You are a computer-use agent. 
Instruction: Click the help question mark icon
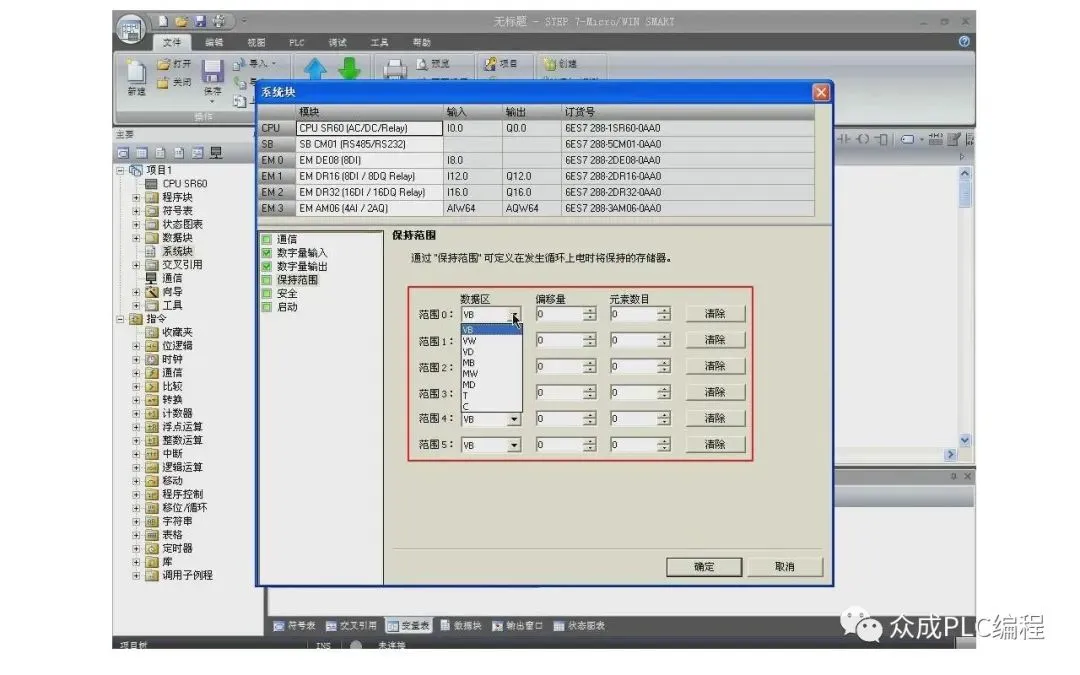pos(964,41)
